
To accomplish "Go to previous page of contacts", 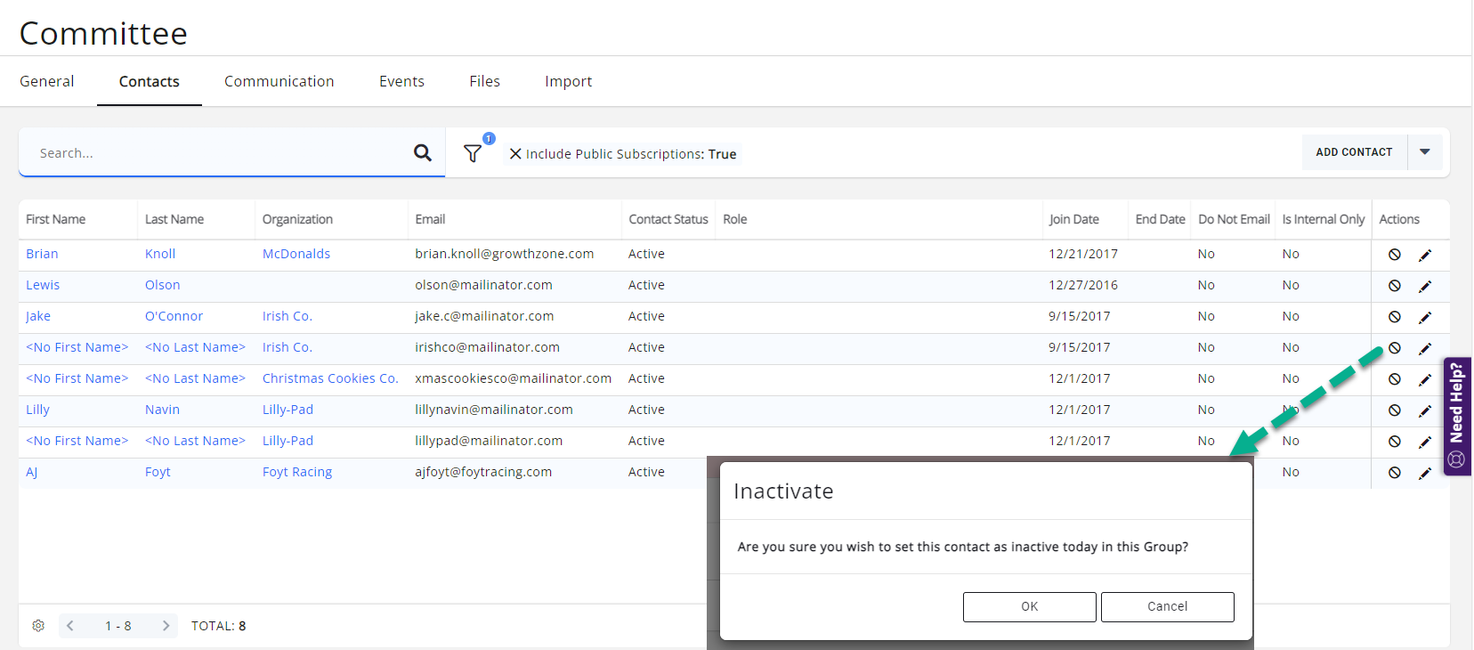I will click(x=70, y=626).
